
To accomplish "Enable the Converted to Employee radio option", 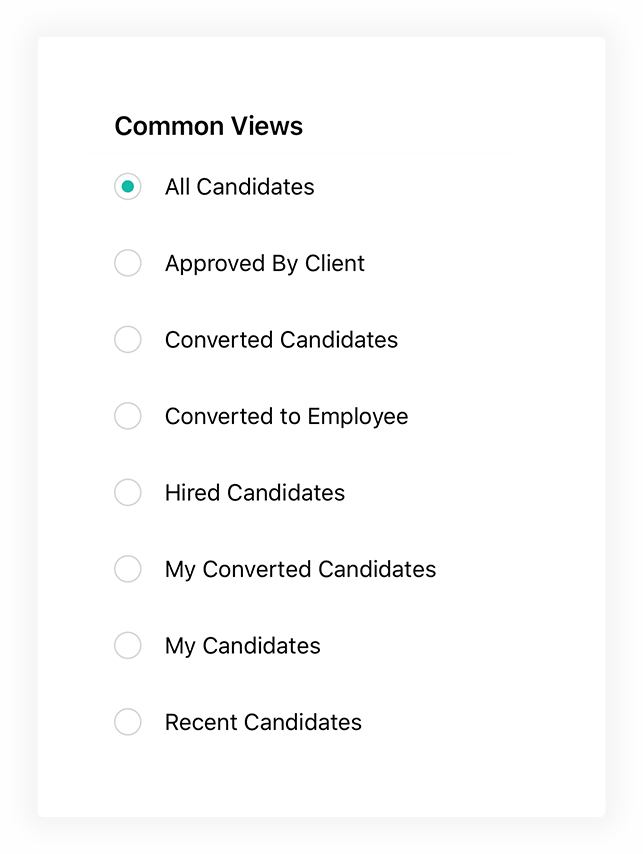I will click(x=128, y=416).
